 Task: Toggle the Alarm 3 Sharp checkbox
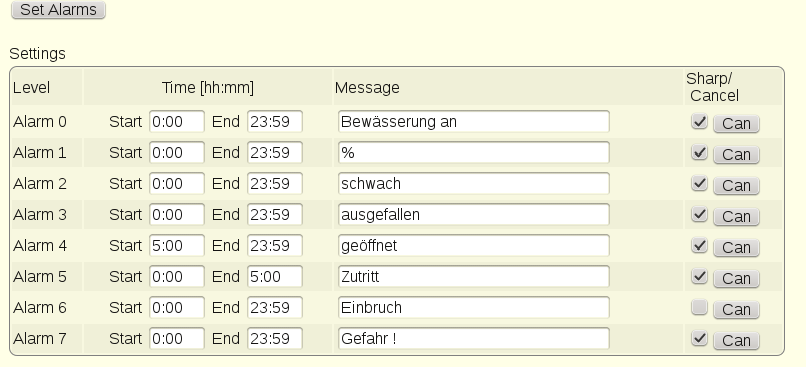pos(699,214)
